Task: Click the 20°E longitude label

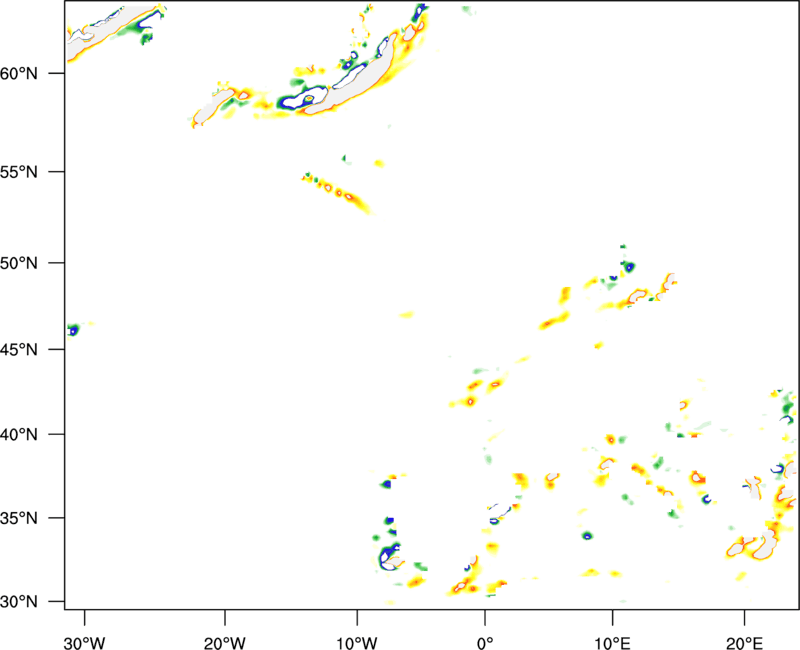Action: [744, 643]
